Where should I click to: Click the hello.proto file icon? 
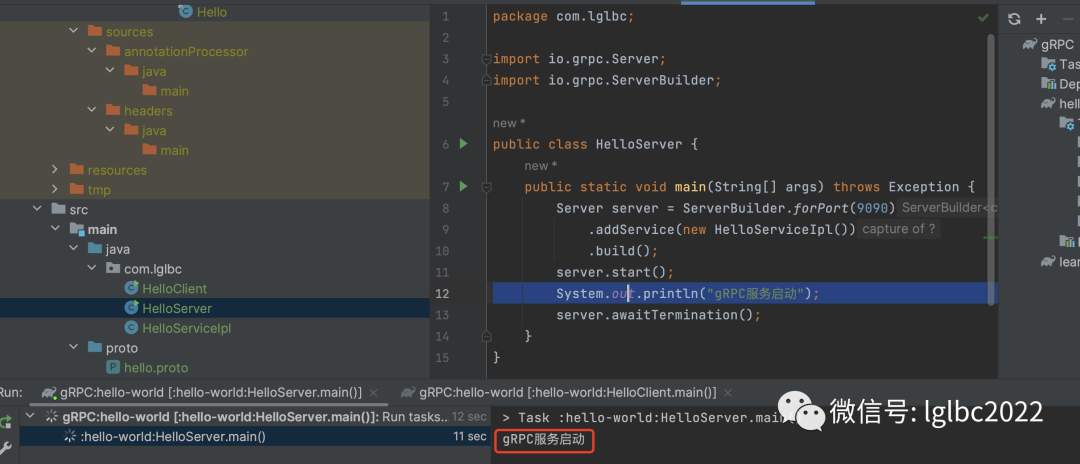[x=112, y=368]
